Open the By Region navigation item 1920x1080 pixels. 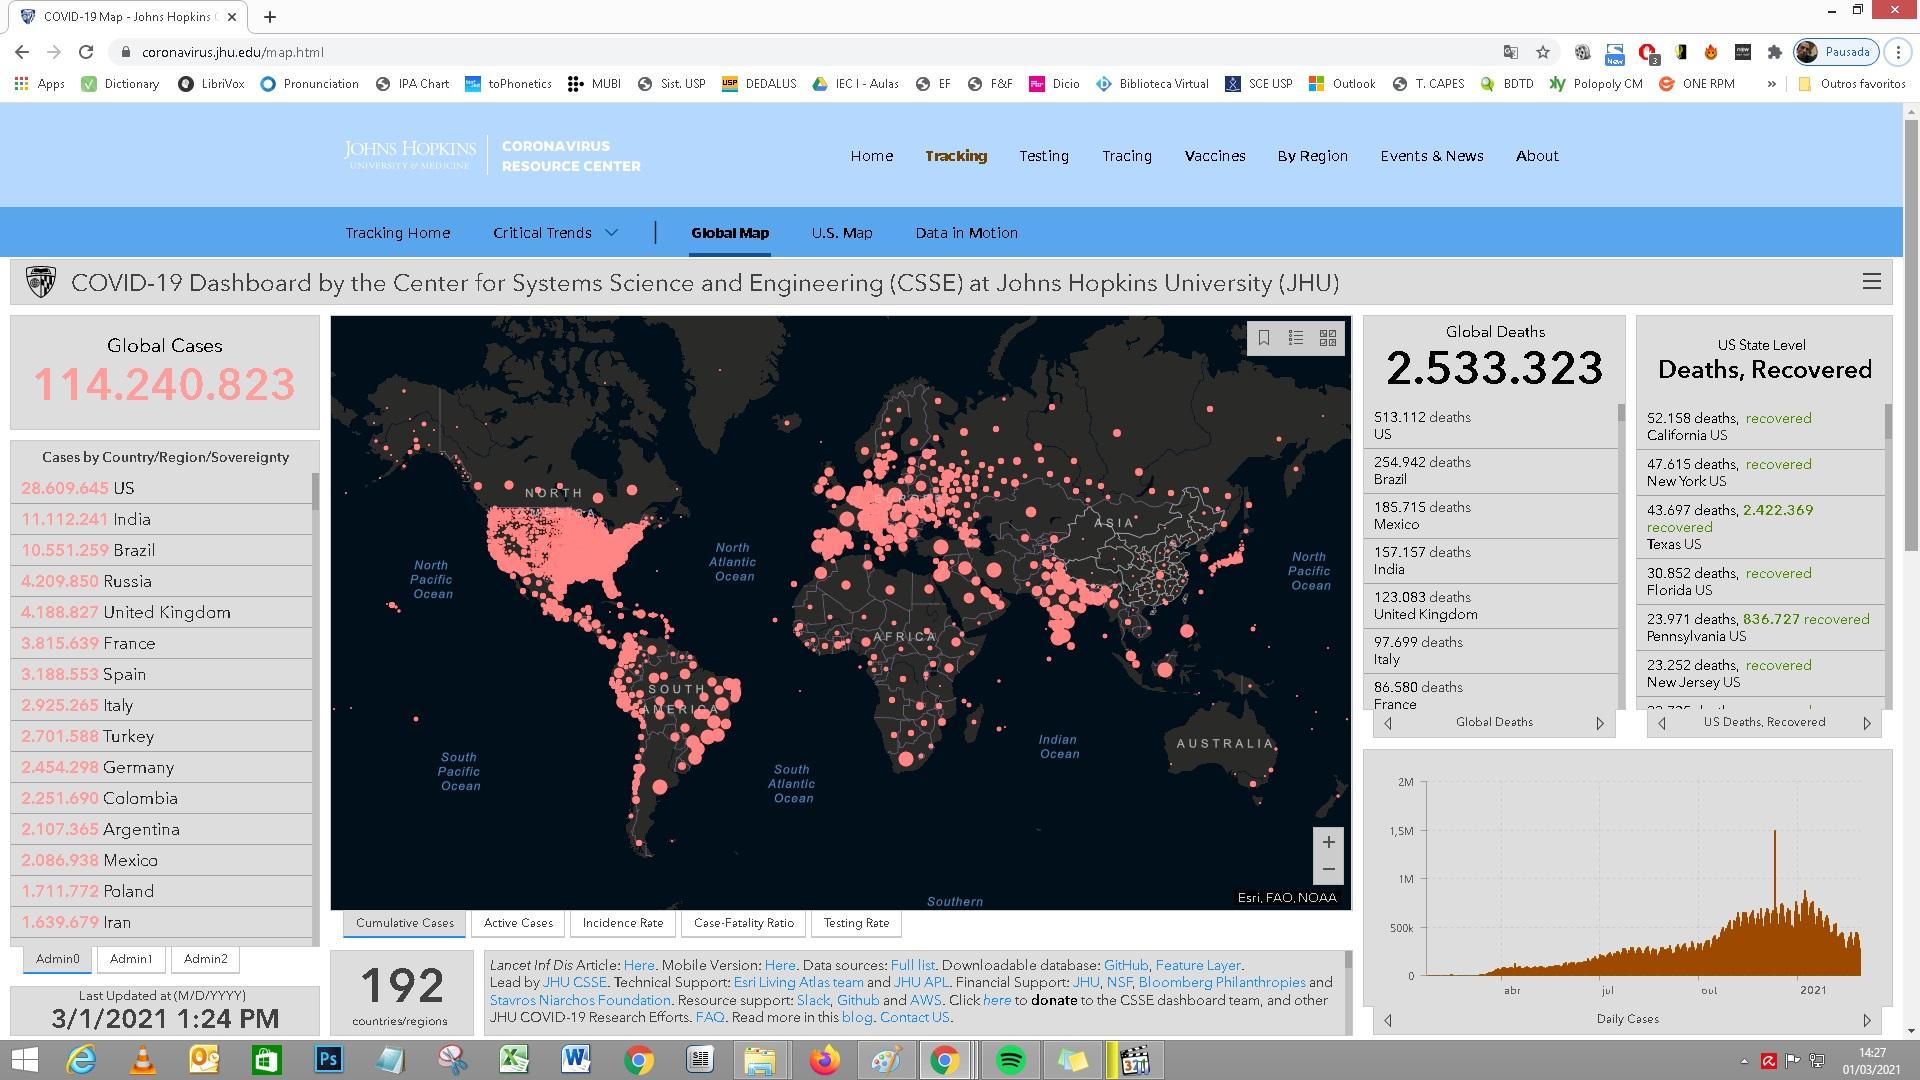[x=1312, y=156]
